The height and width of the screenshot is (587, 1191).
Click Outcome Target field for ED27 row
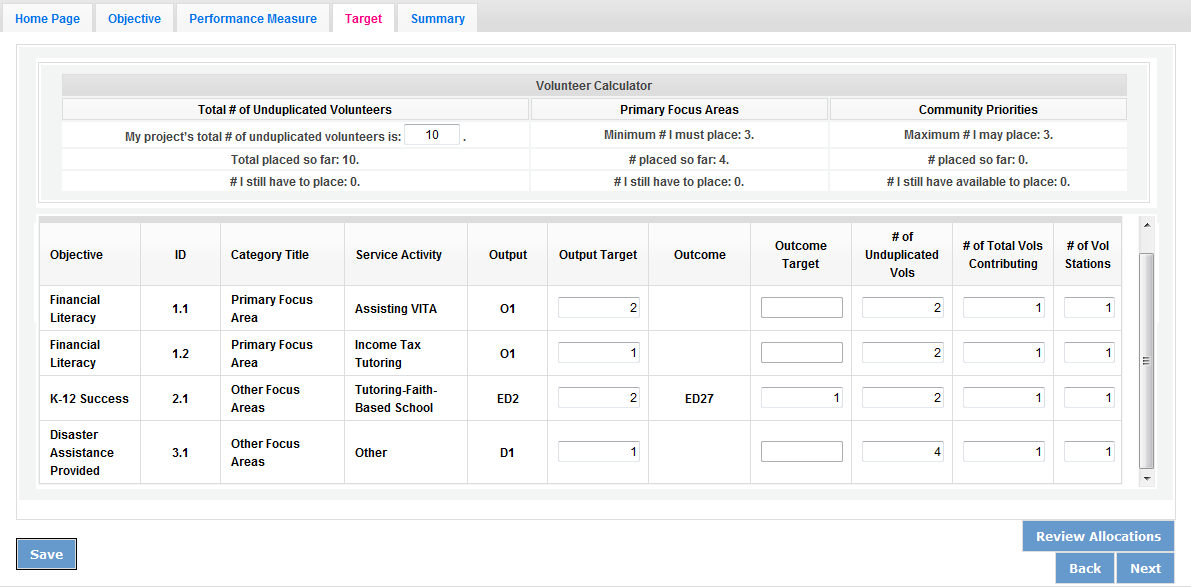[x=801, y=398]
